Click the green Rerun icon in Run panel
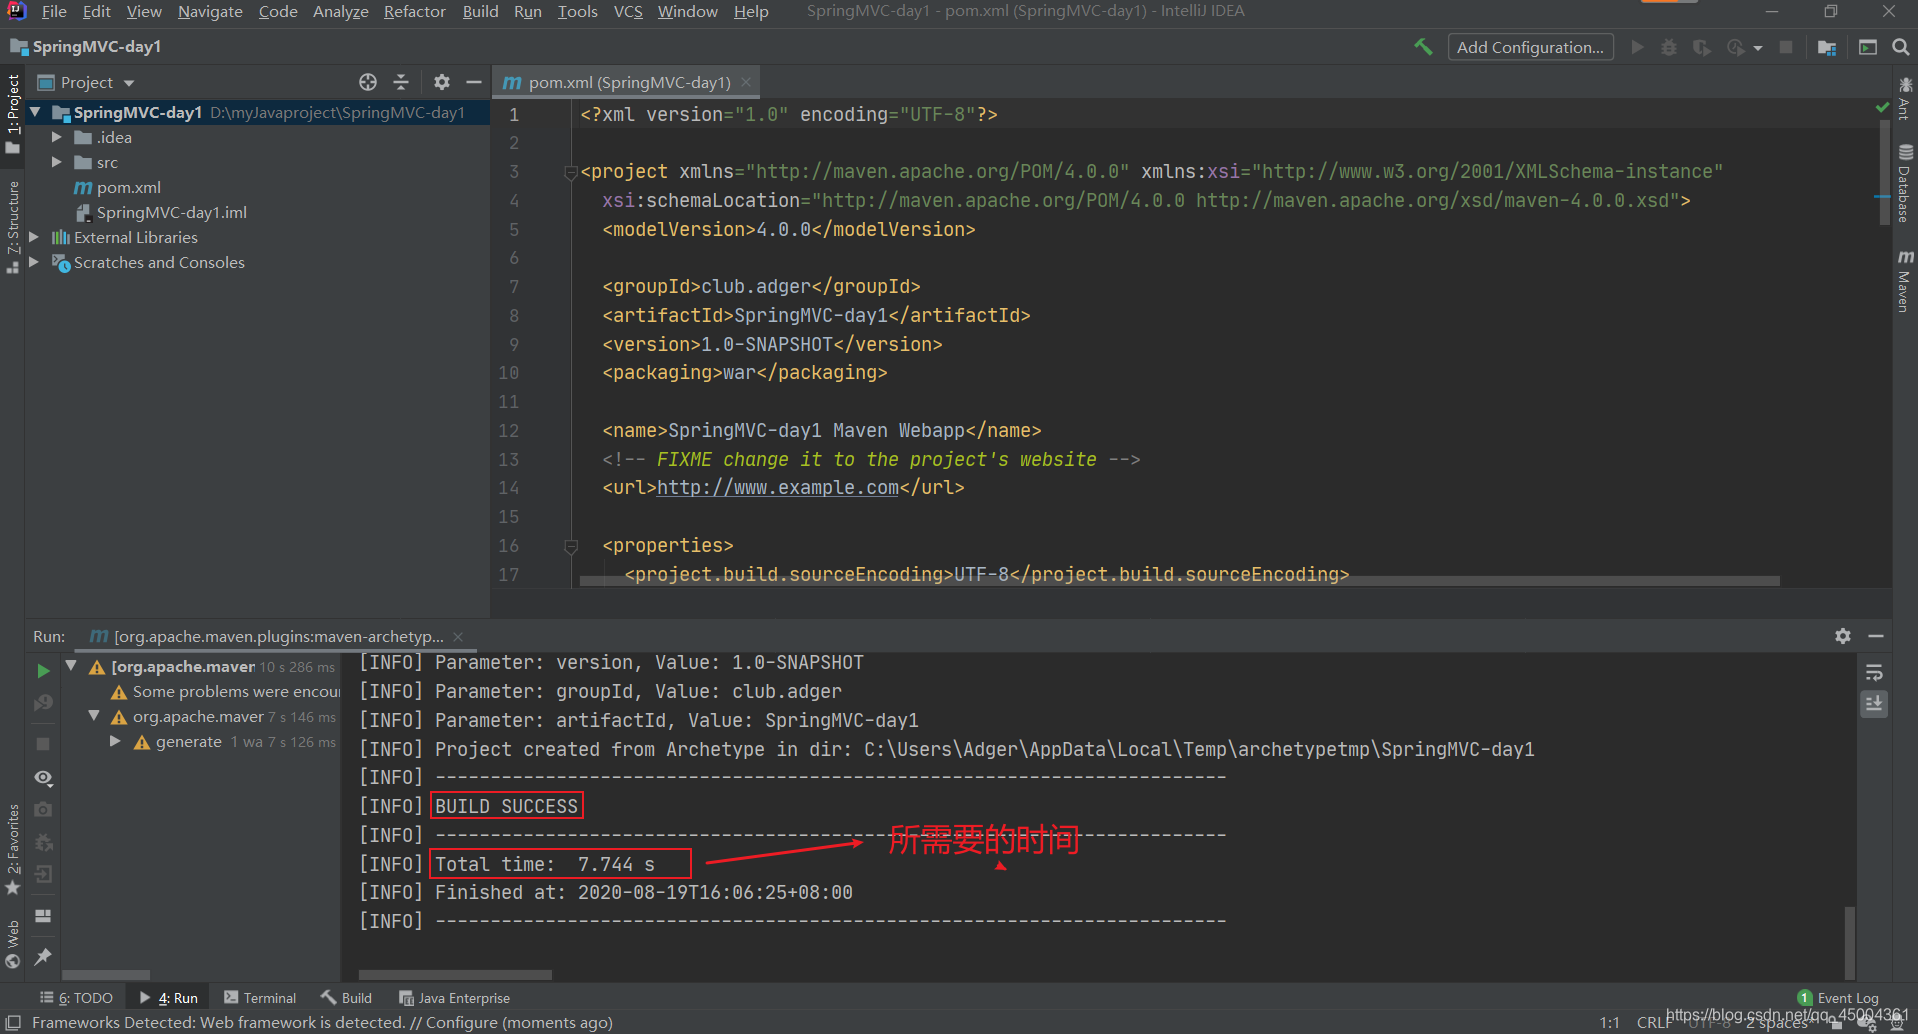1918x1034 pixels. (x=43, y=670)
